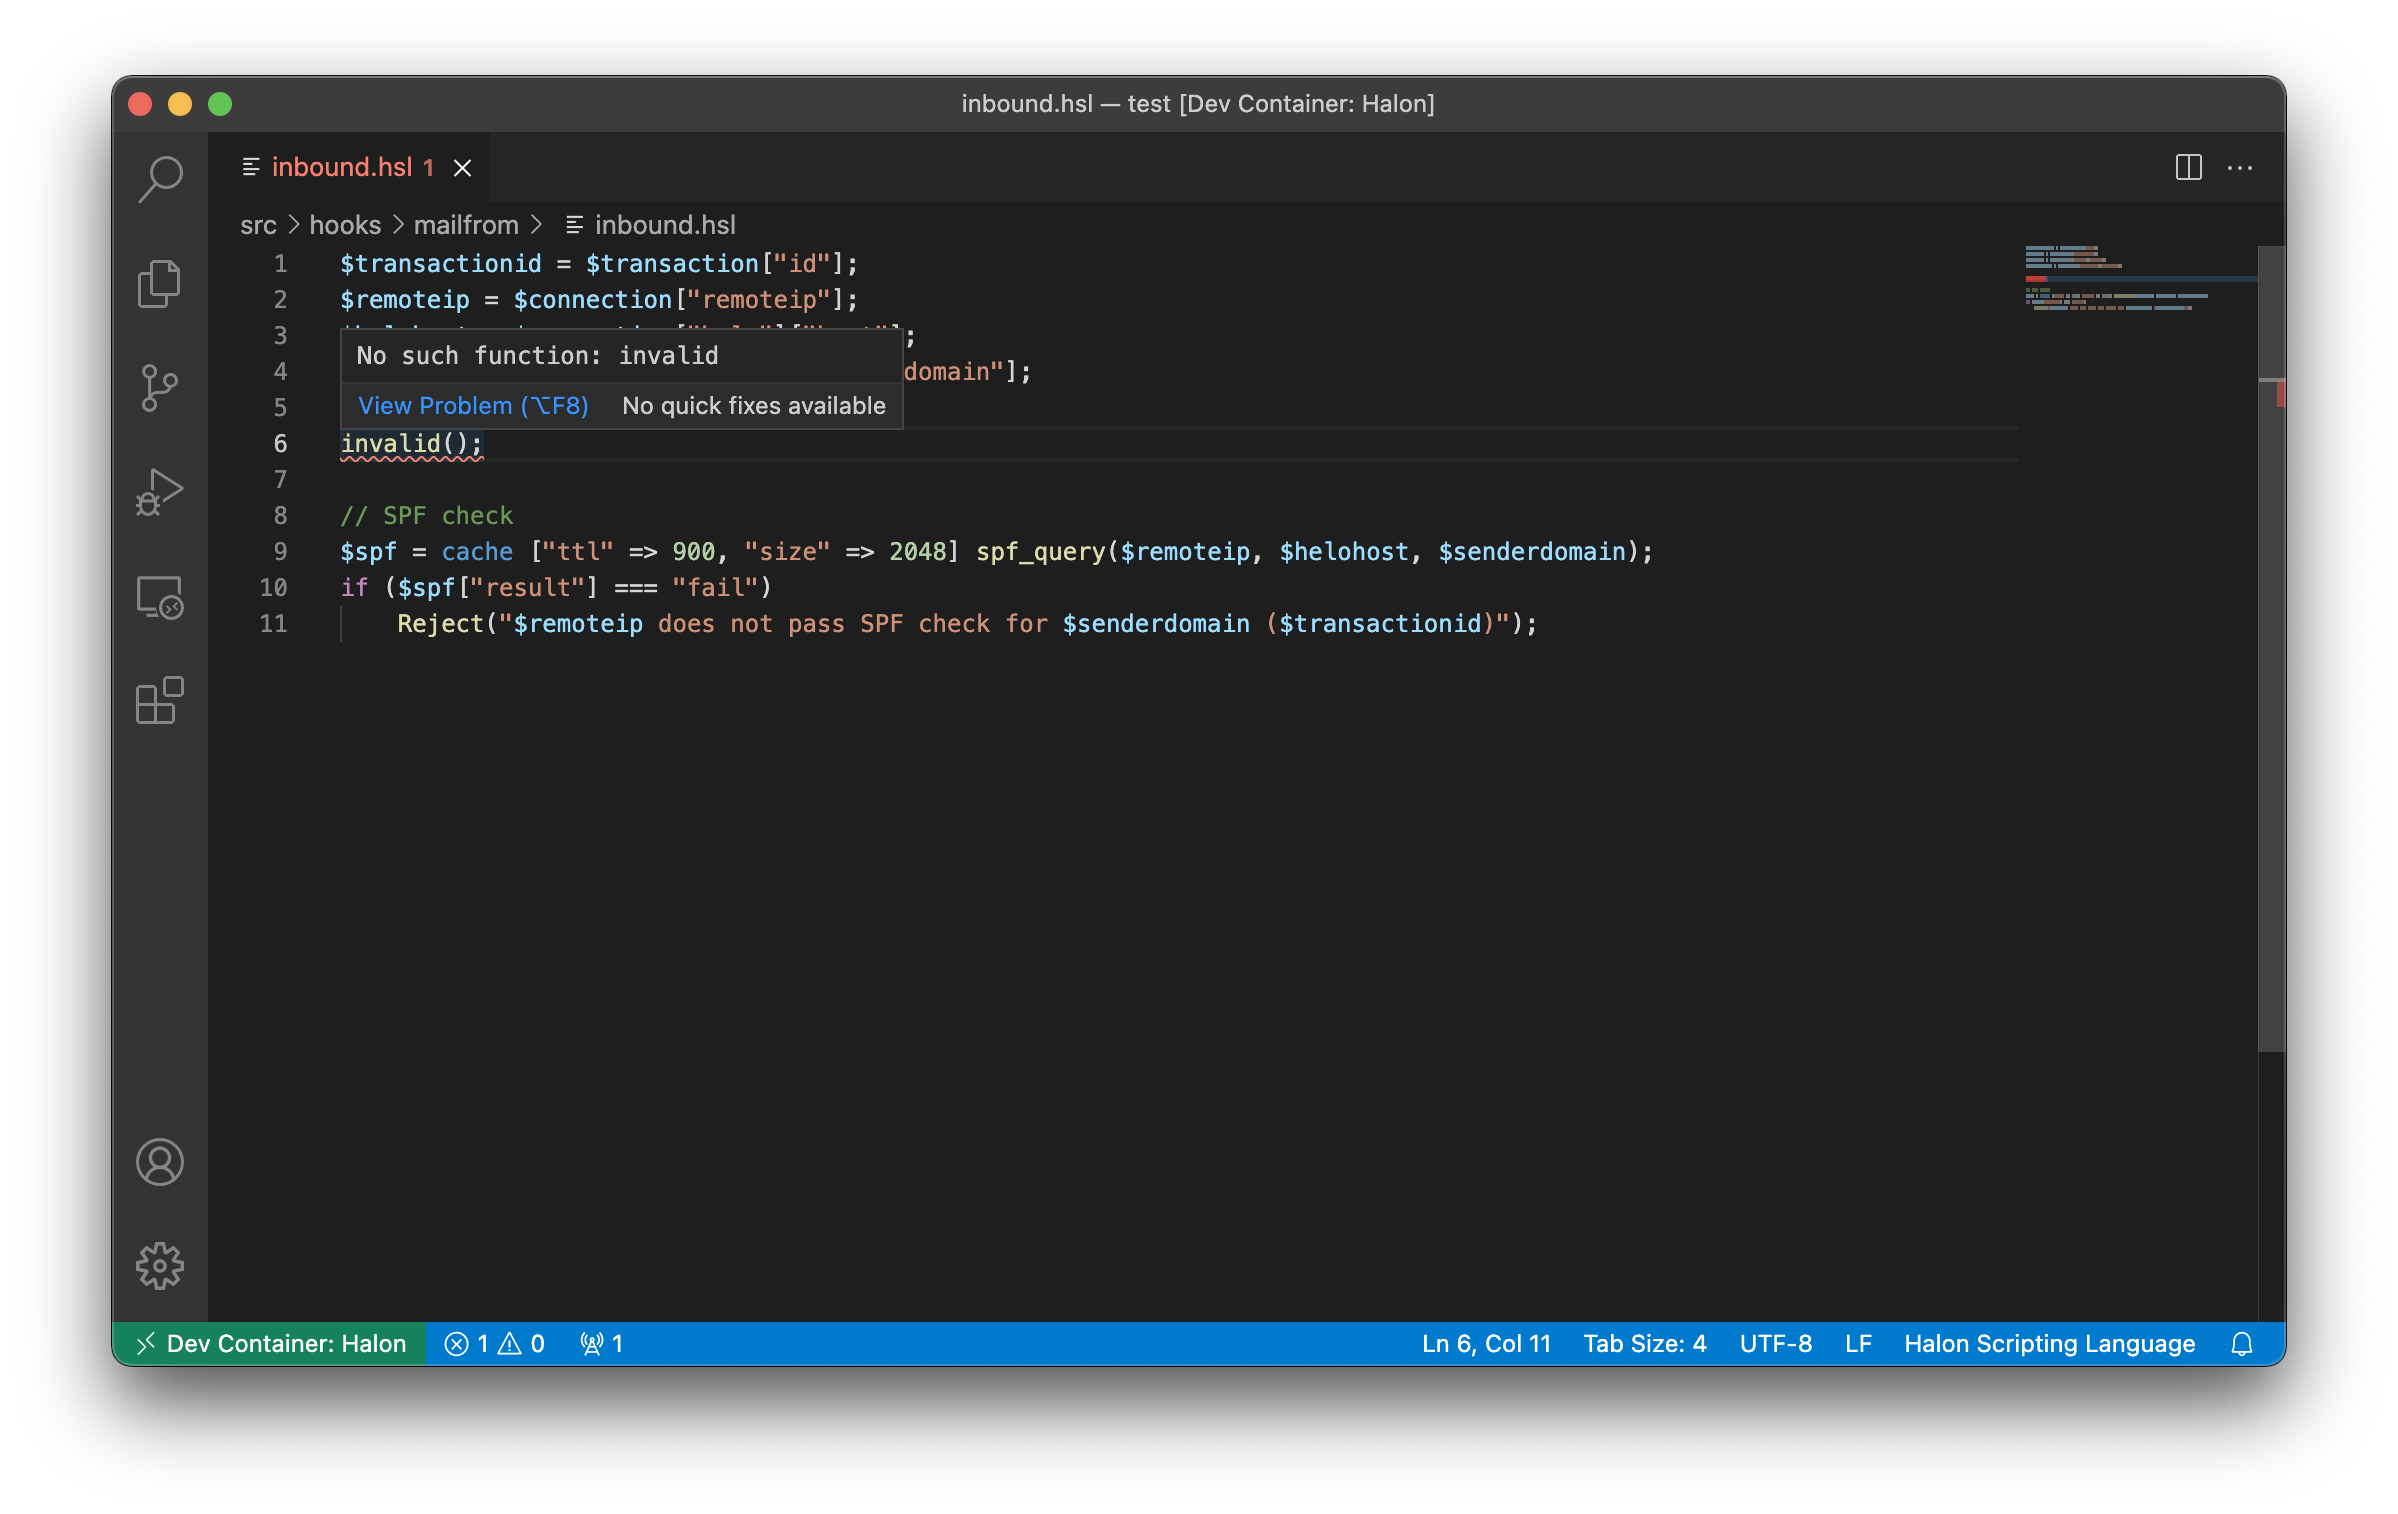Open the Extensions view

pyautogui.click(x=160, y=701)
